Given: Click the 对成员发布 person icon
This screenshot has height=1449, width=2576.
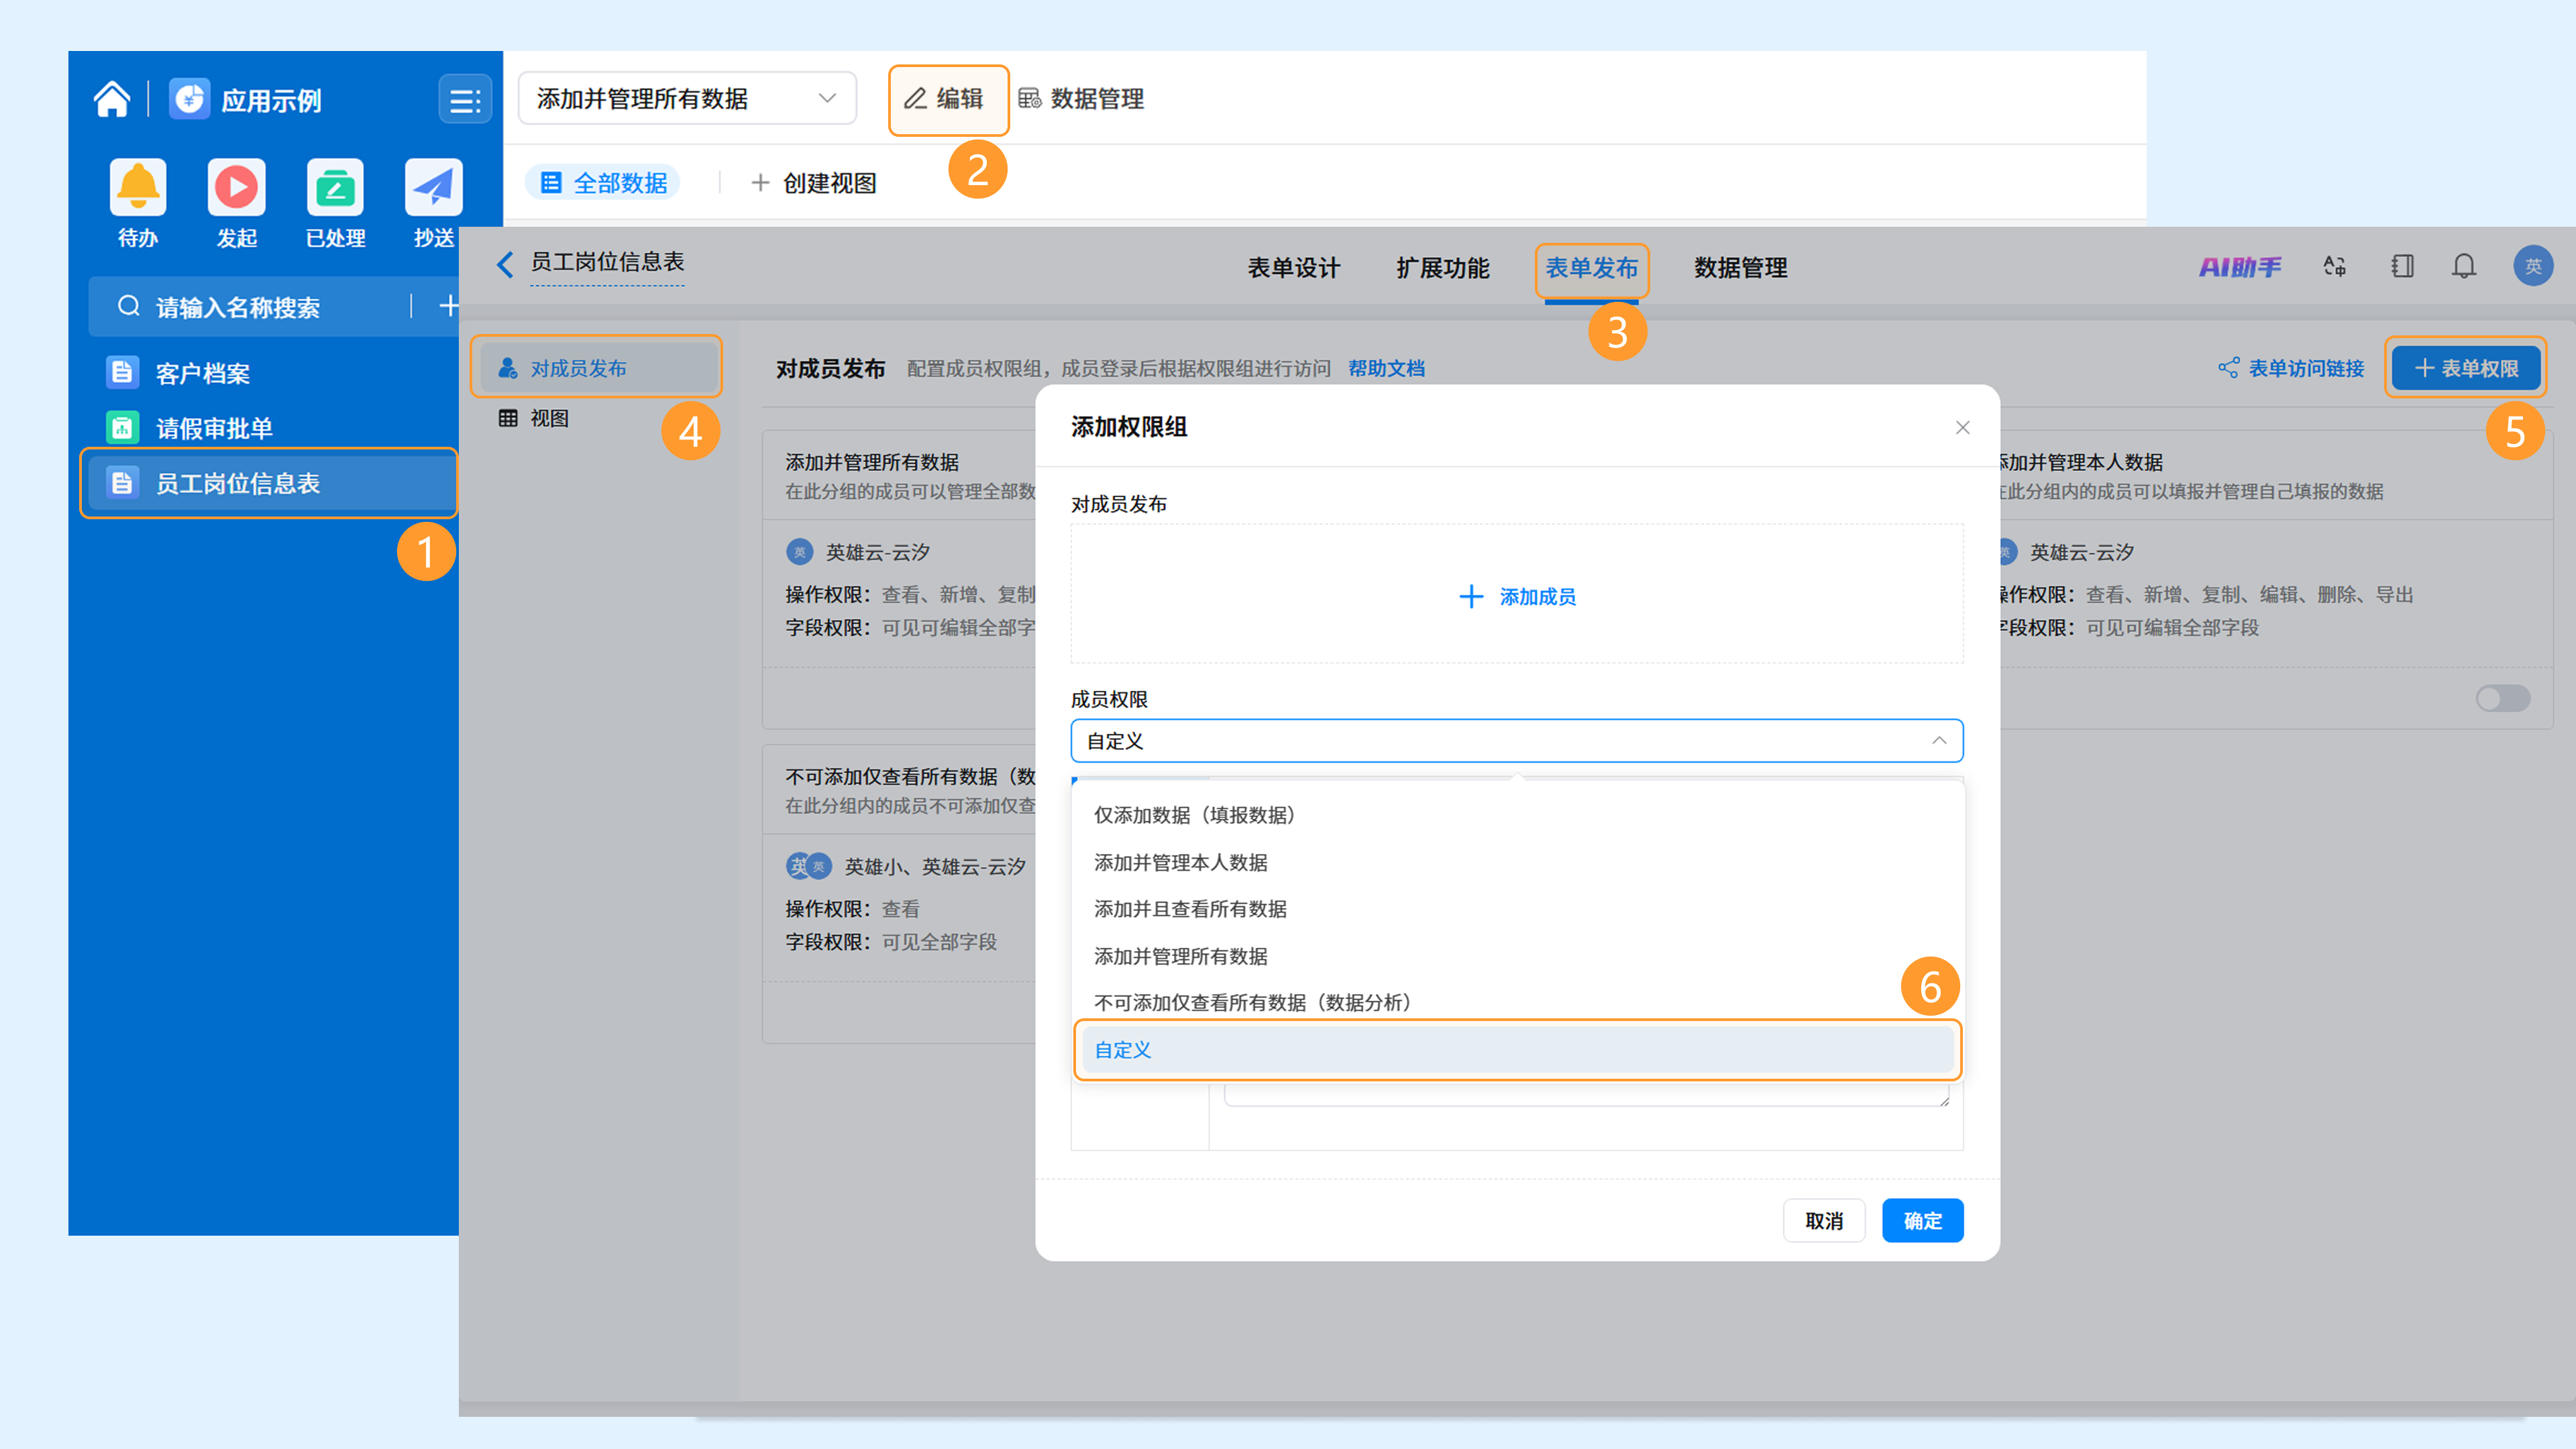Looking at the screenshot, I should 508,367.
